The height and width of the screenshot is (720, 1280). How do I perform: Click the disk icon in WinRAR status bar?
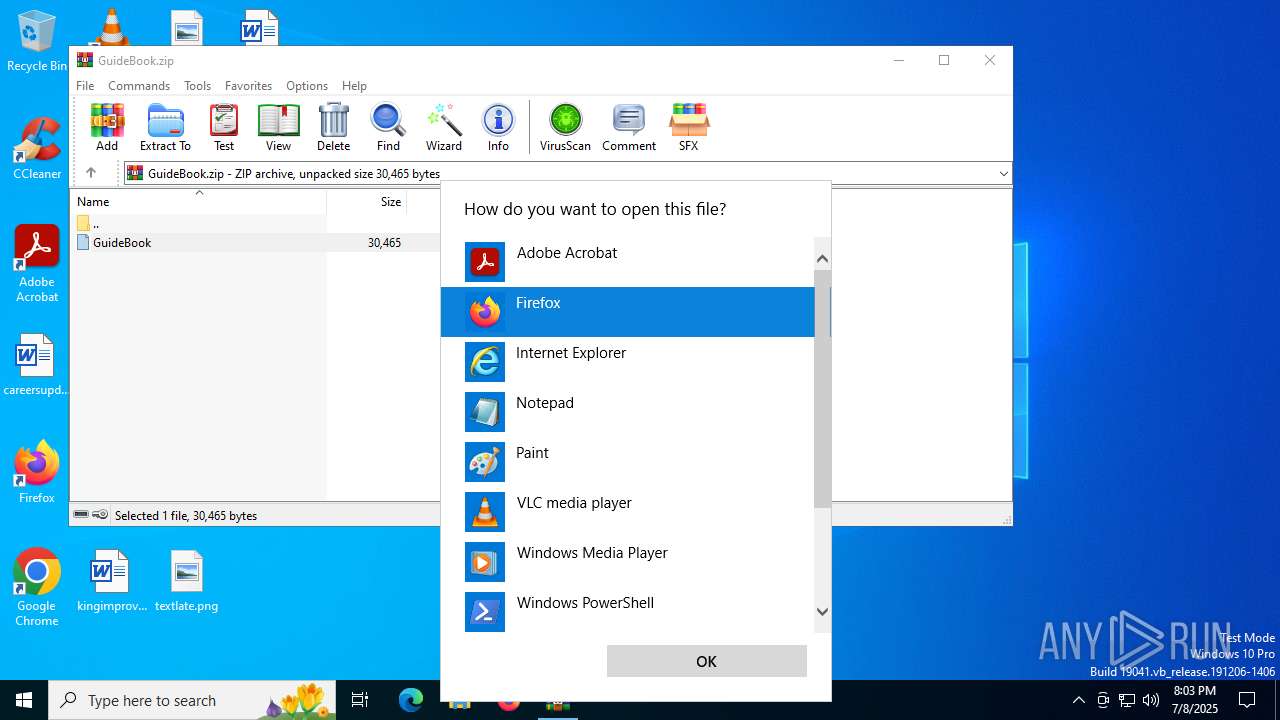[x=82, y=515]
